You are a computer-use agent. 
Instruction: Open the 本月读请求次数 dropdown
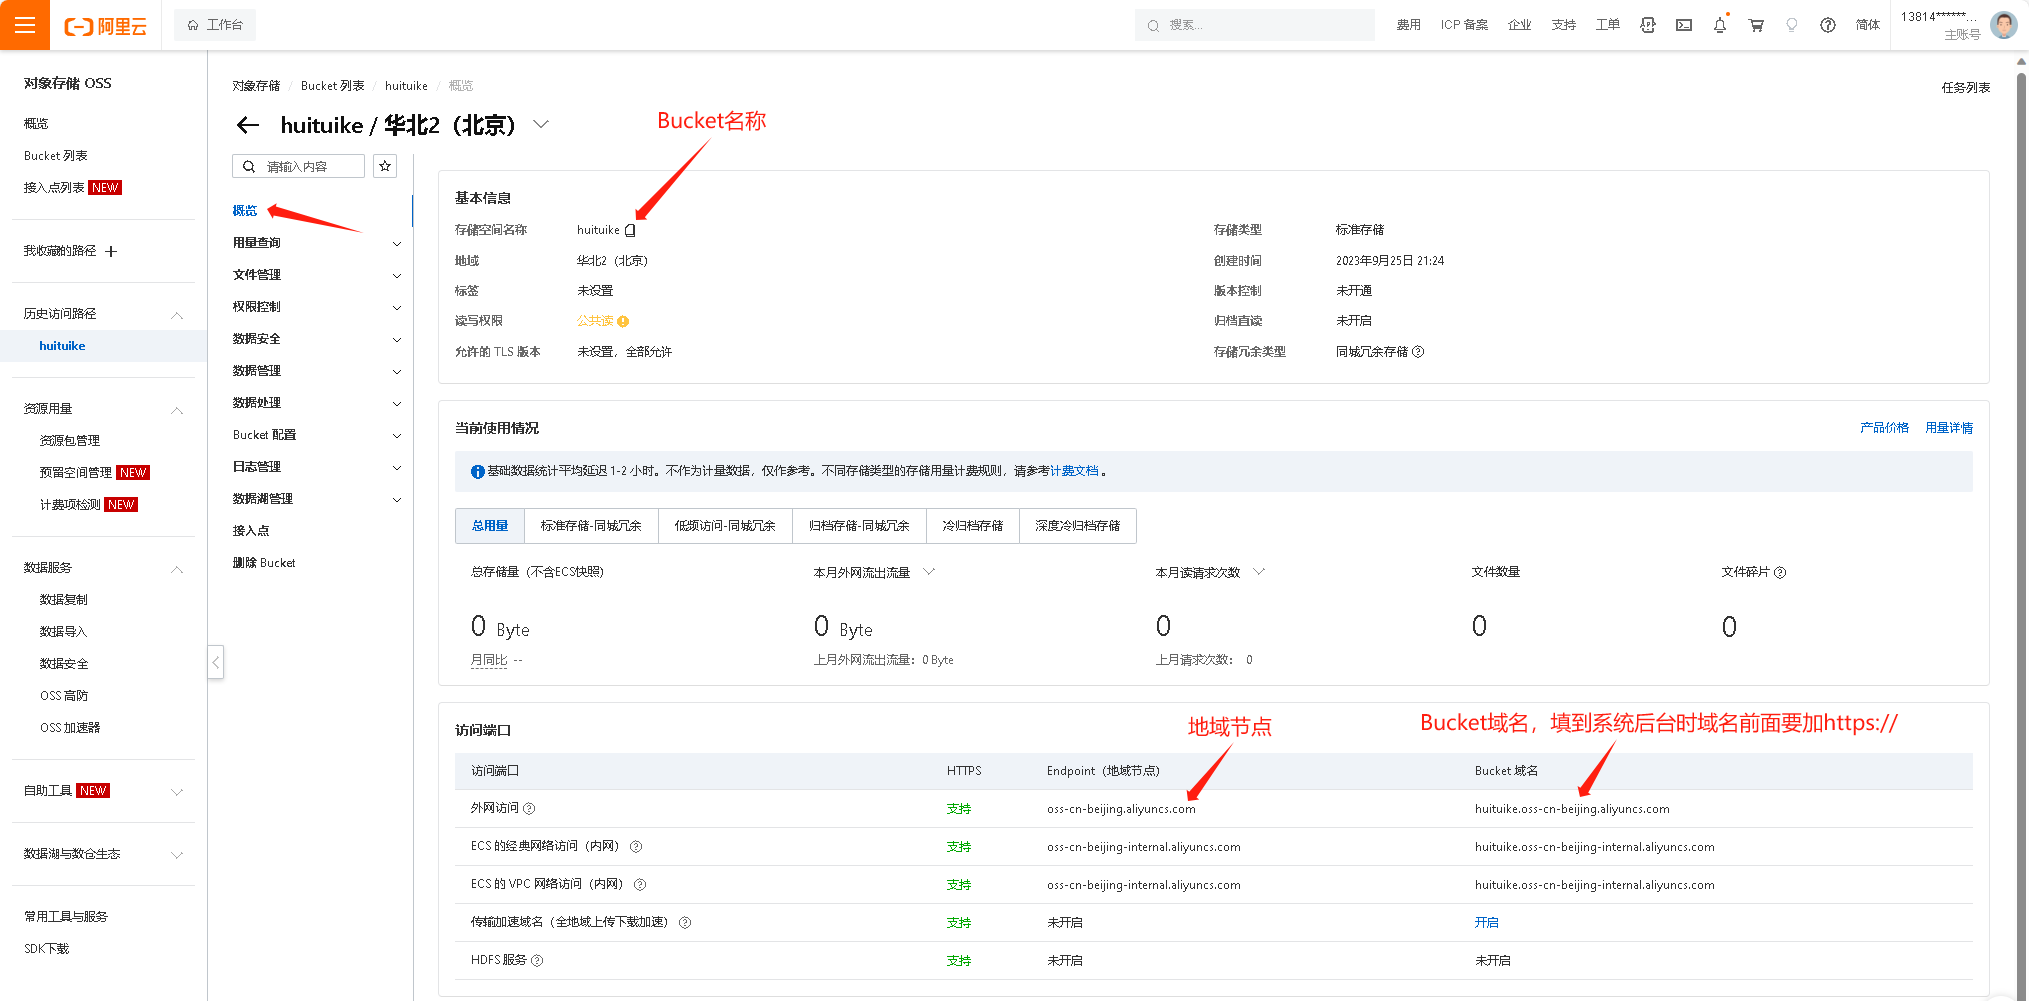(x=1259, y=572)
